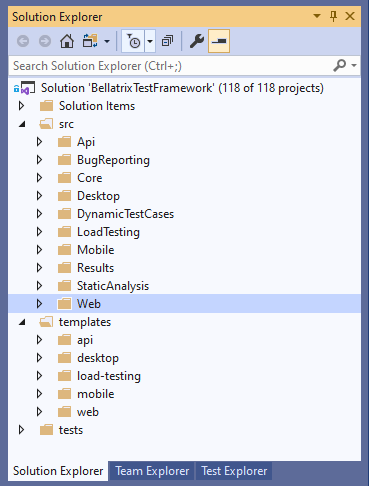The image size is (369, 486).
Task: Toggle the Preview Selected Items button
Action: (x=219, y=41)
